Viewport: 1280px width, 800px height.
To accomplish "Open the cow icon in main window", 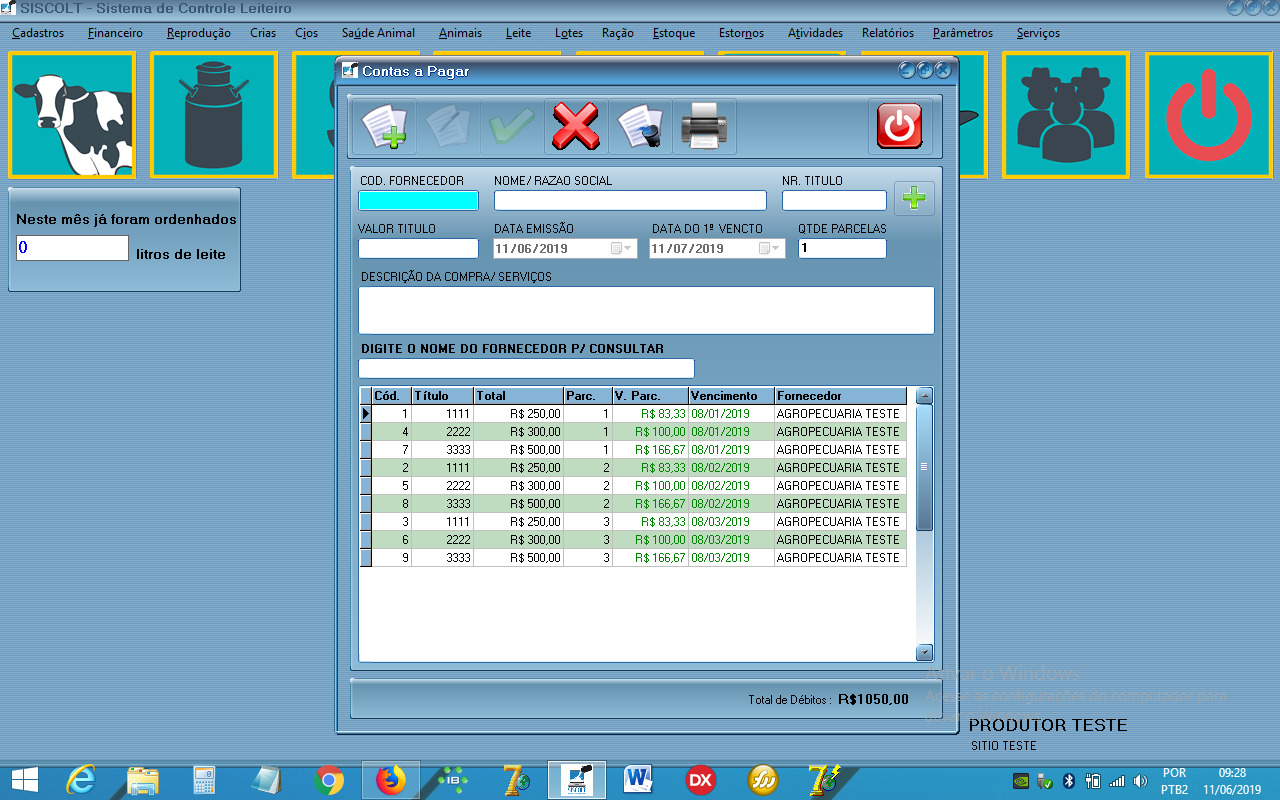I will (72, 115).
